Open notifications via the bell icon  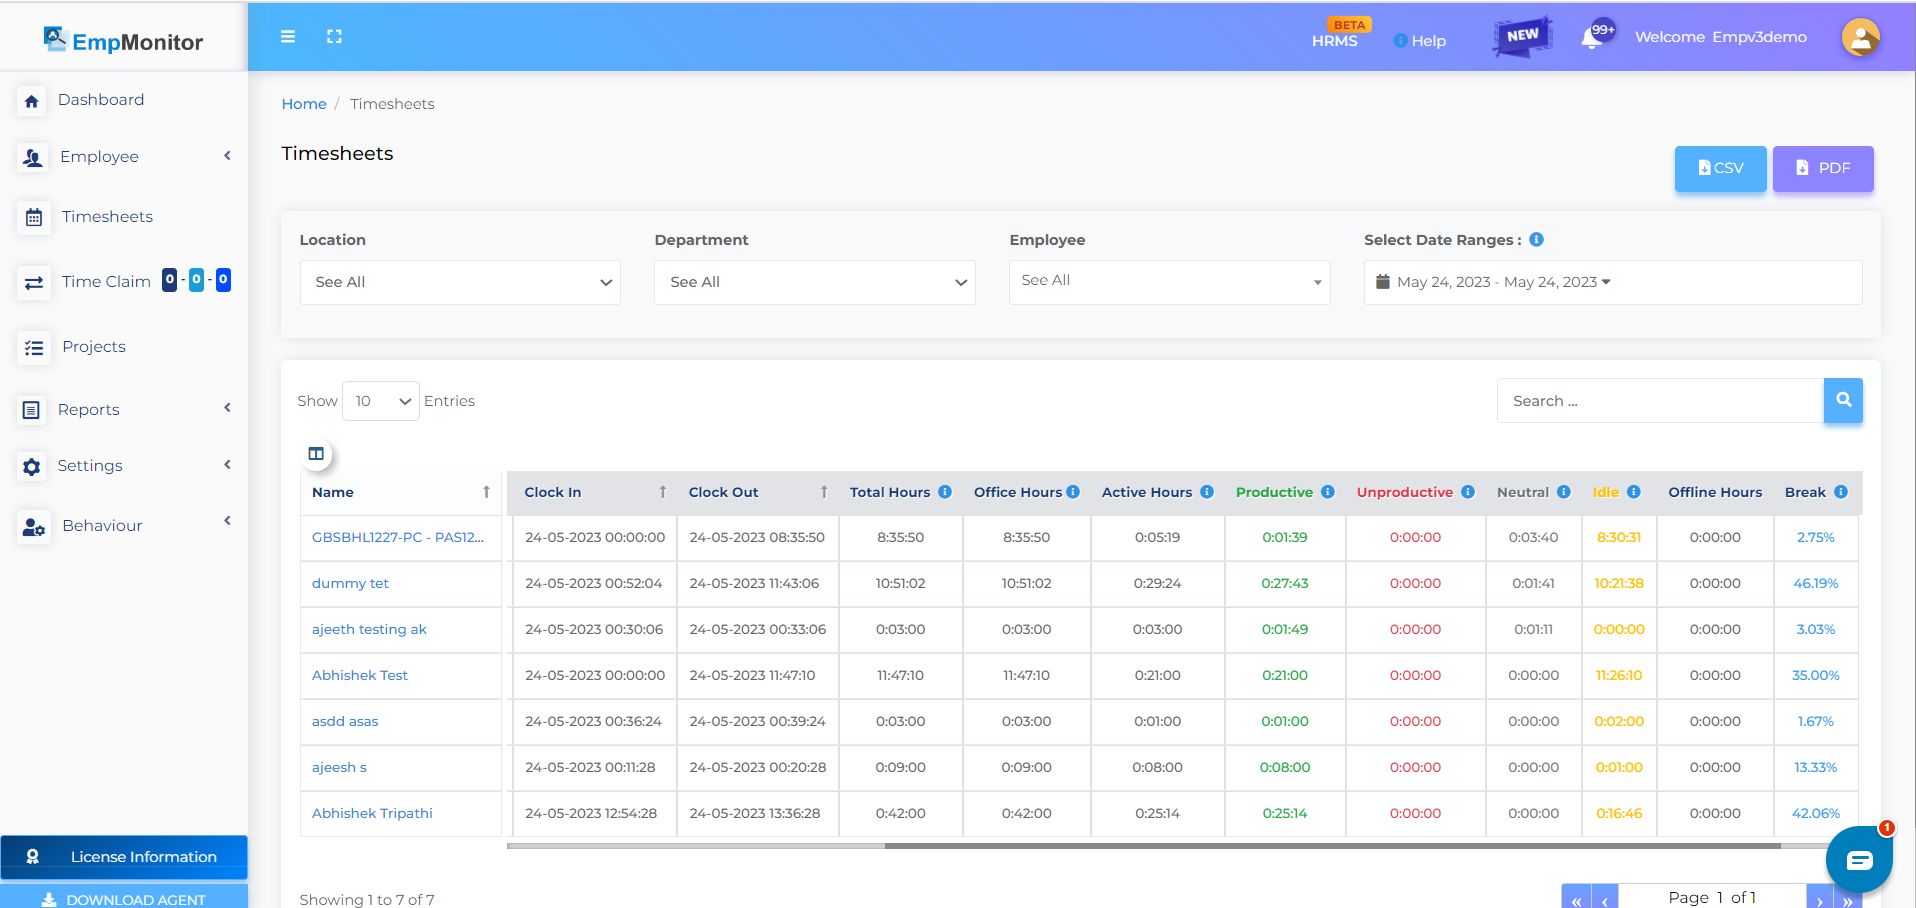pos(1592,38)
